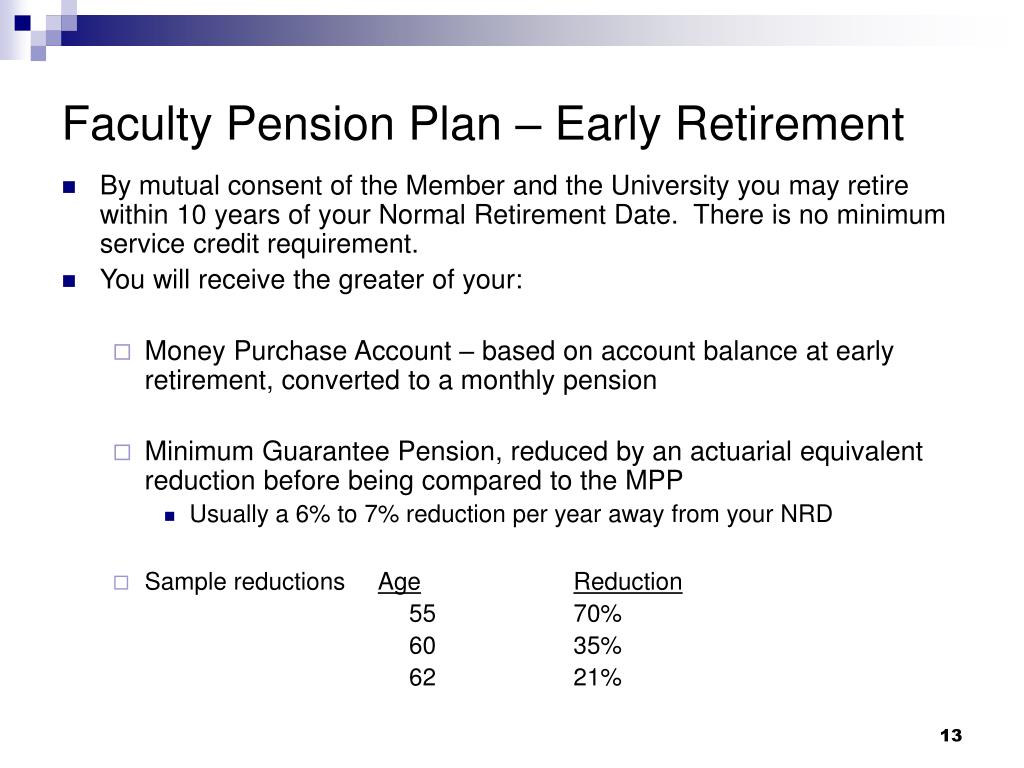Click the age value 60
The height and width of the screenshot is (768, 1024).
point(422,646)
